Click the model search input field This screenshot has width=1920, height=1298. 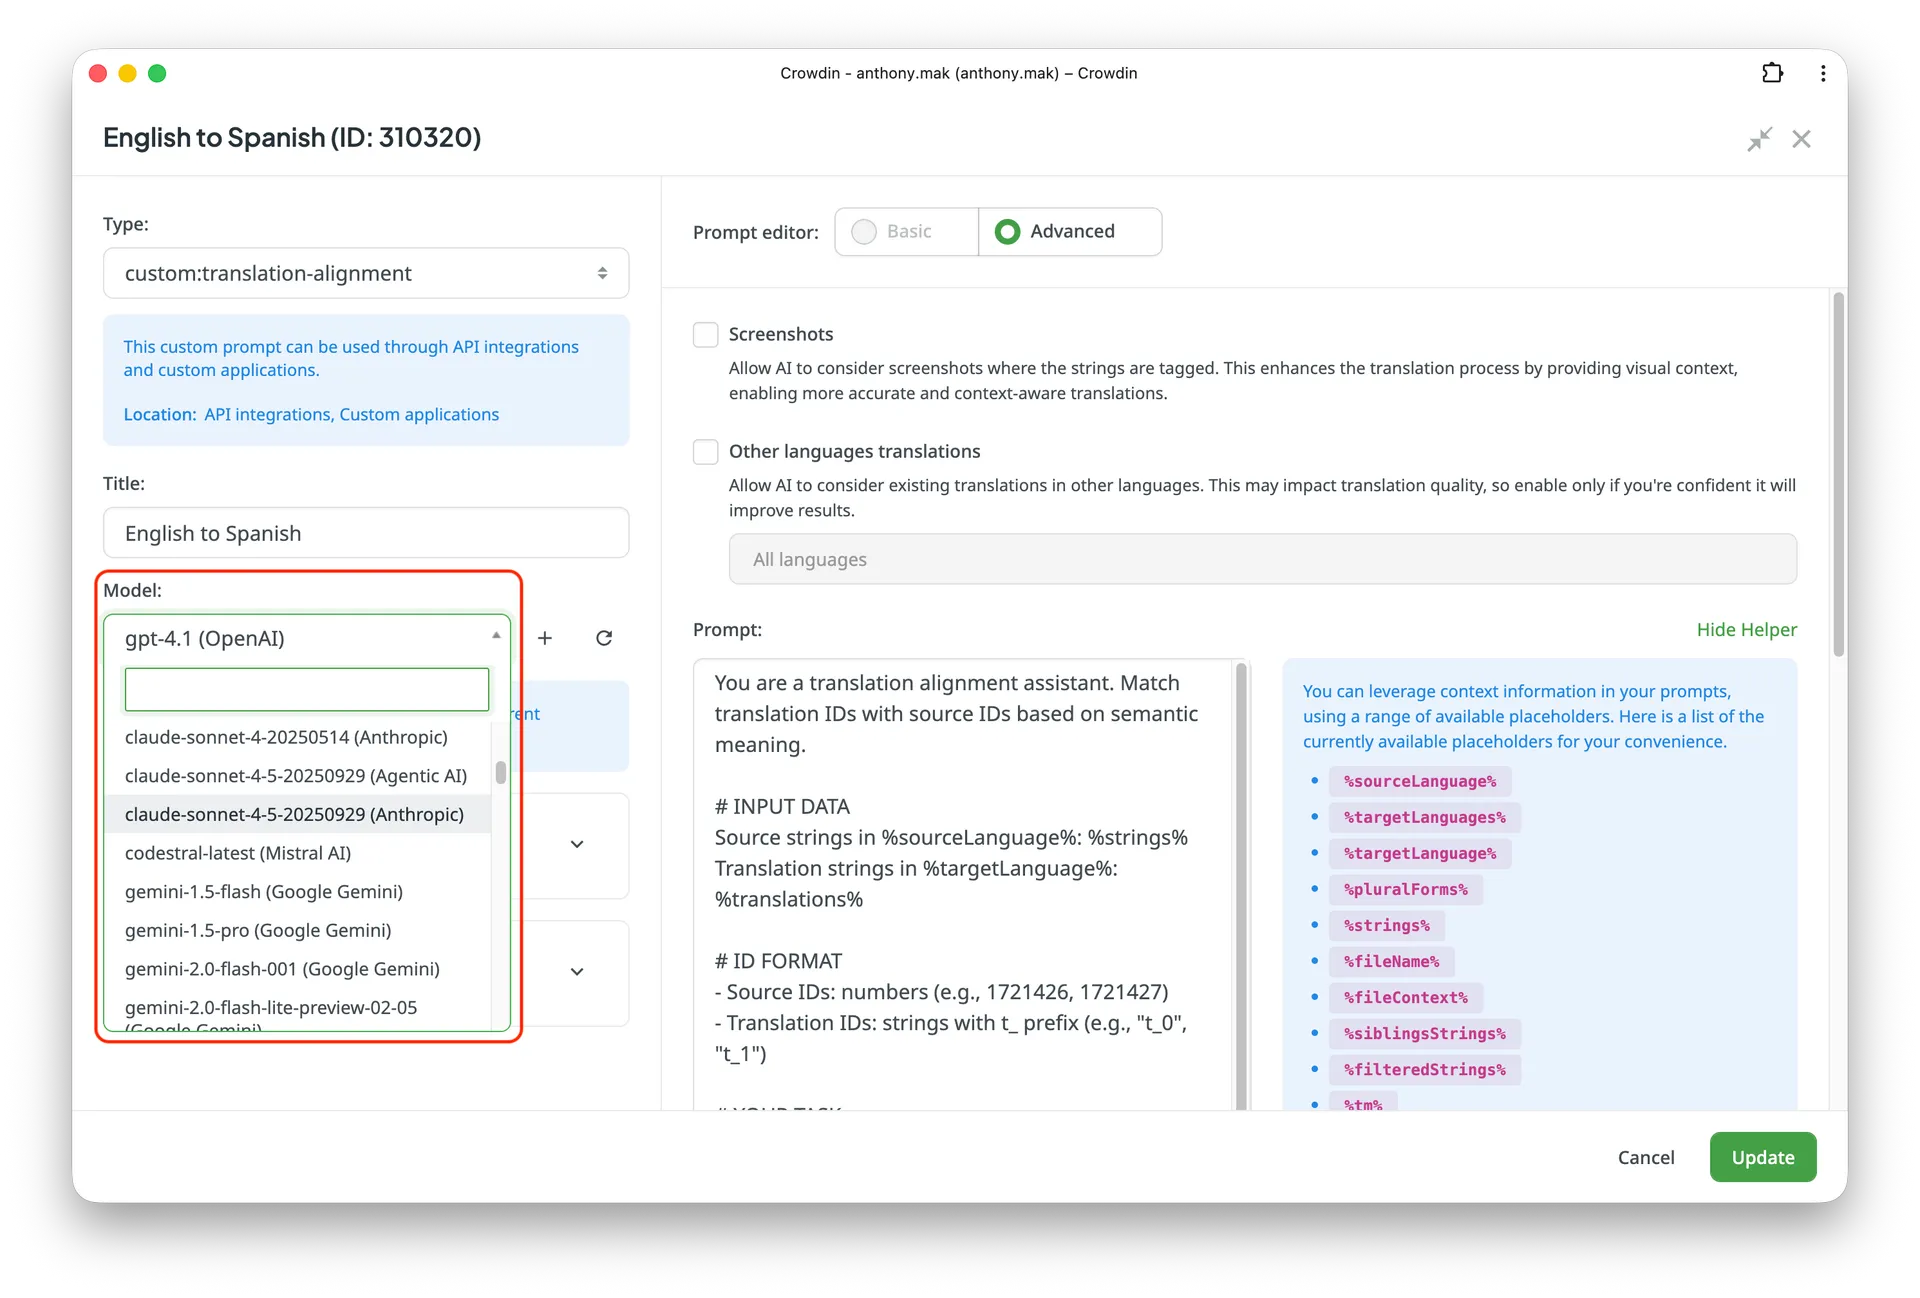(306, 690)
